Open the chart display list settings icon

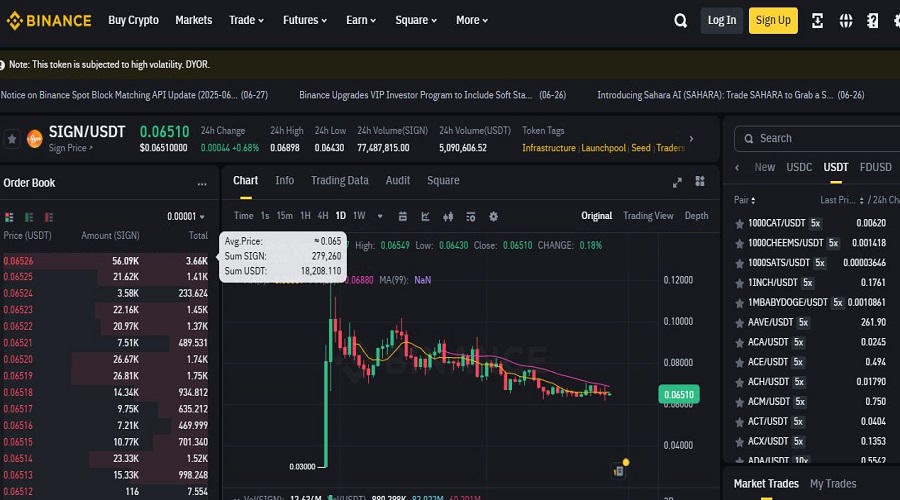(471, 216)
